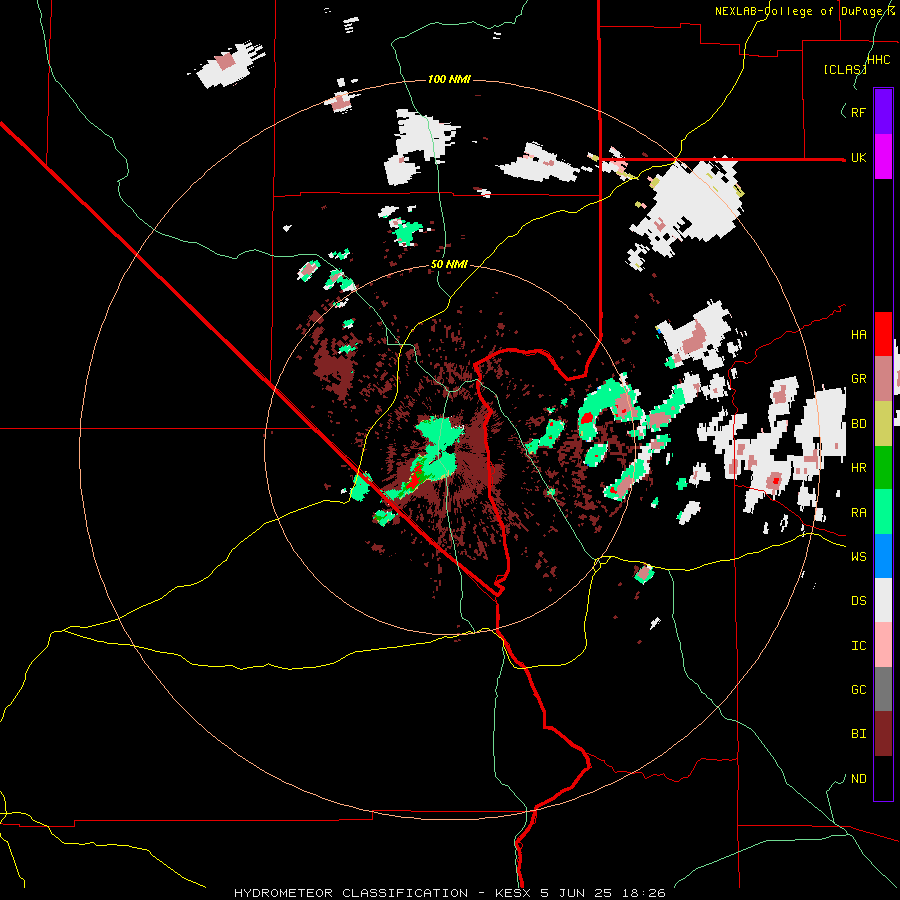The height and width of the screenshot is (900, 900).
Task: Click the 'HR' legend label
Action: click(858, 468)
